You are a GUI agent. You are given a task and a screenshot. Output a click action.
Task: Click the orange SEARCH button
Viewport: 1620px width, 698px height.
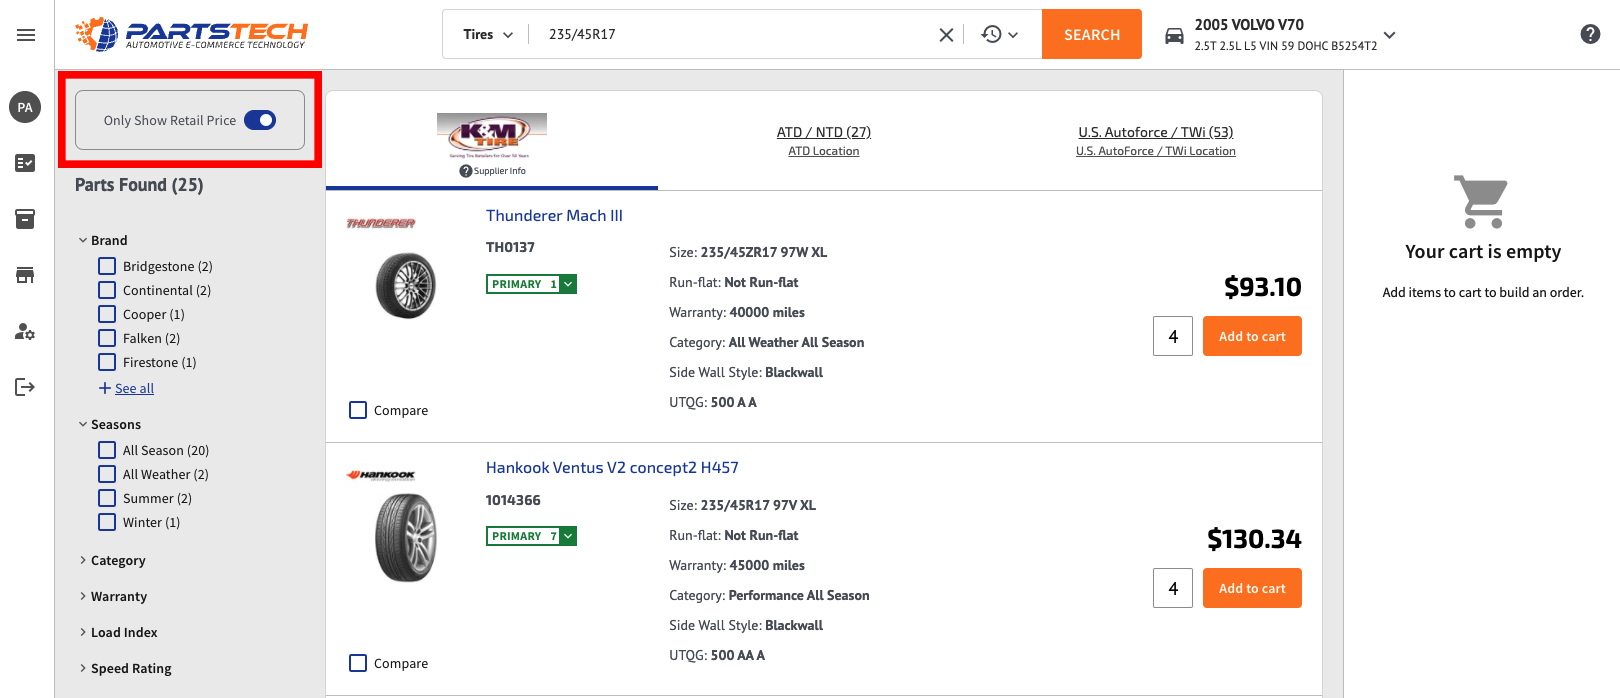click(x=1092, y=34)
